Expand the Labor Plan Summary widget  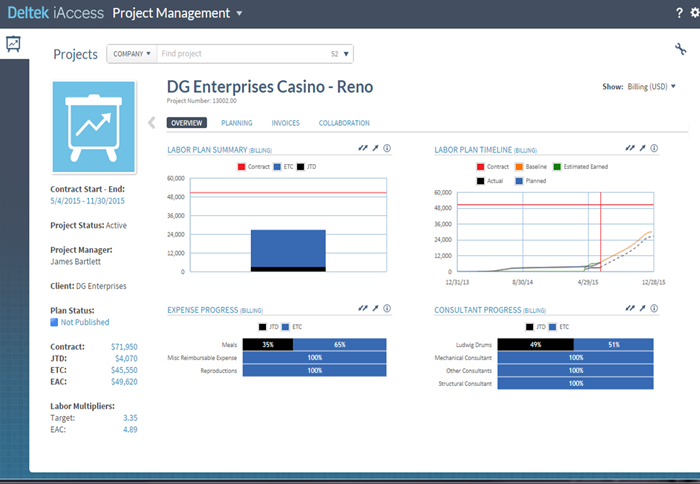[362, 148]
